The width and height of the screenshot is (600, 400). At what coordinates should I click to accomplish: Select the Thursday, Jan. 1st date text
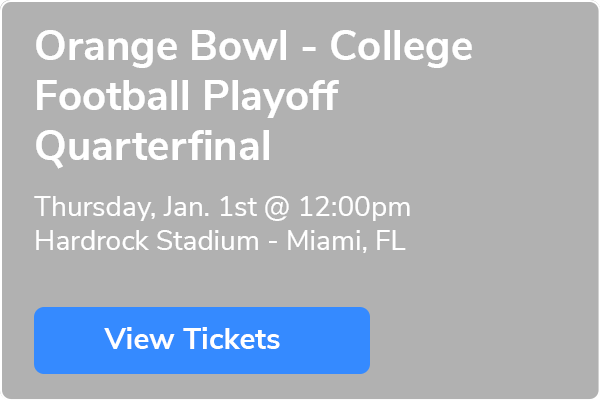tap(146, 207)
